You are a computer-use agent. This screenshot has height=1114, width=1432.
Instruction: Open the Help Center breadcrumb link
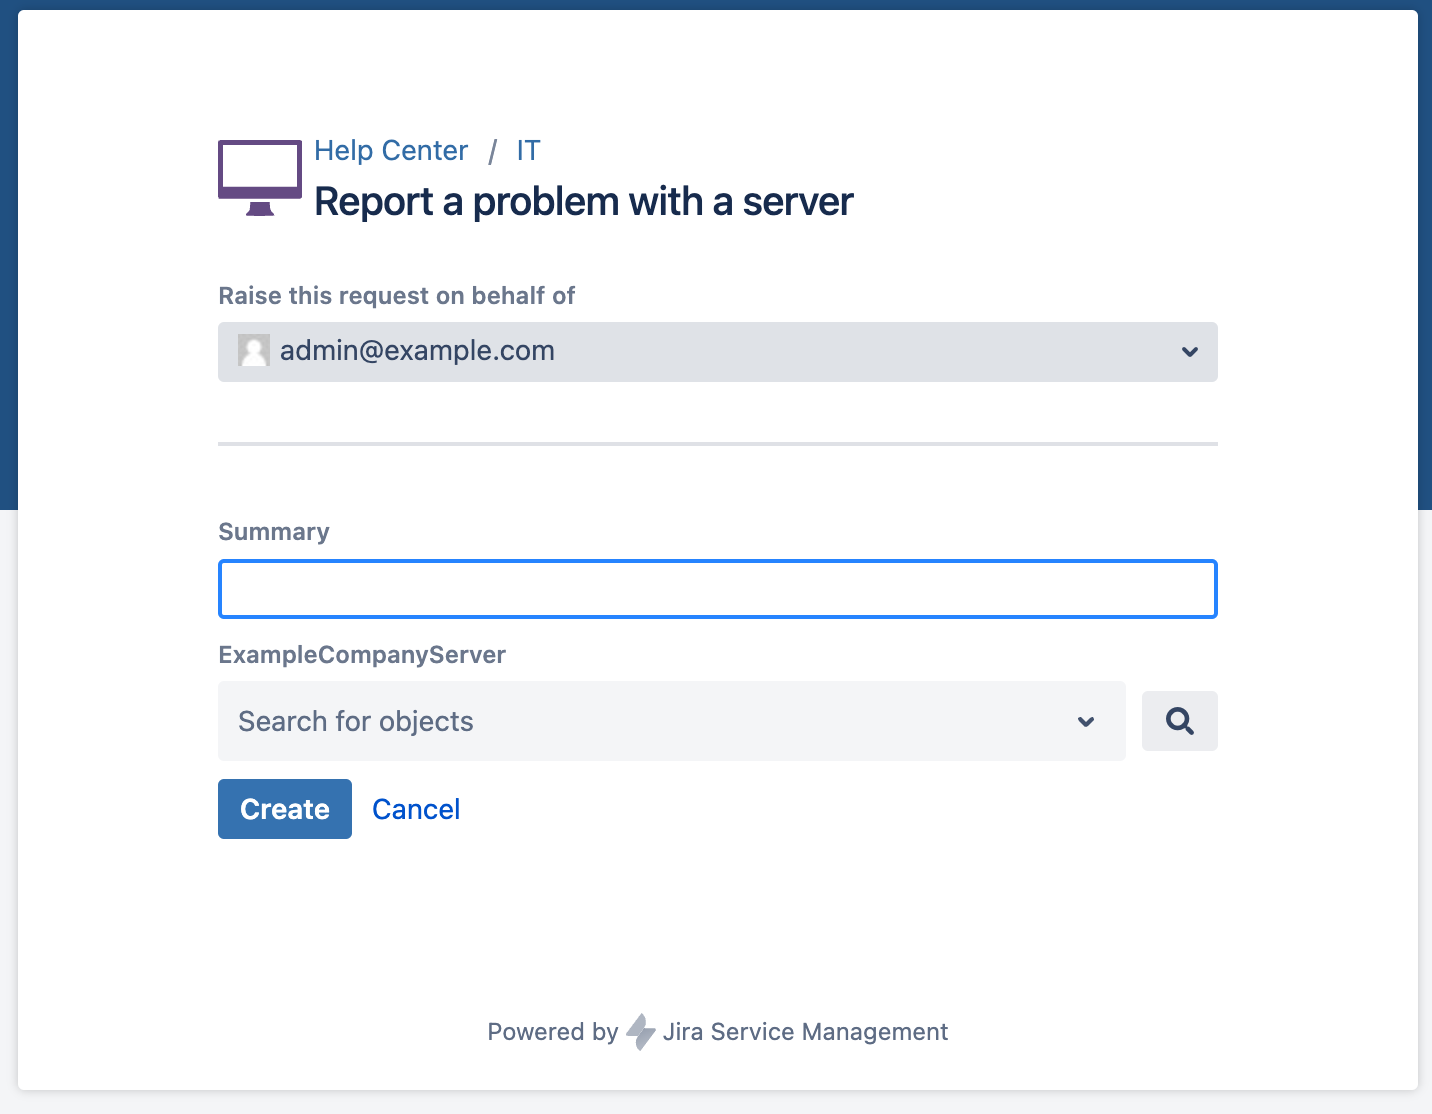pyautogui.click(x=391, y=150)
